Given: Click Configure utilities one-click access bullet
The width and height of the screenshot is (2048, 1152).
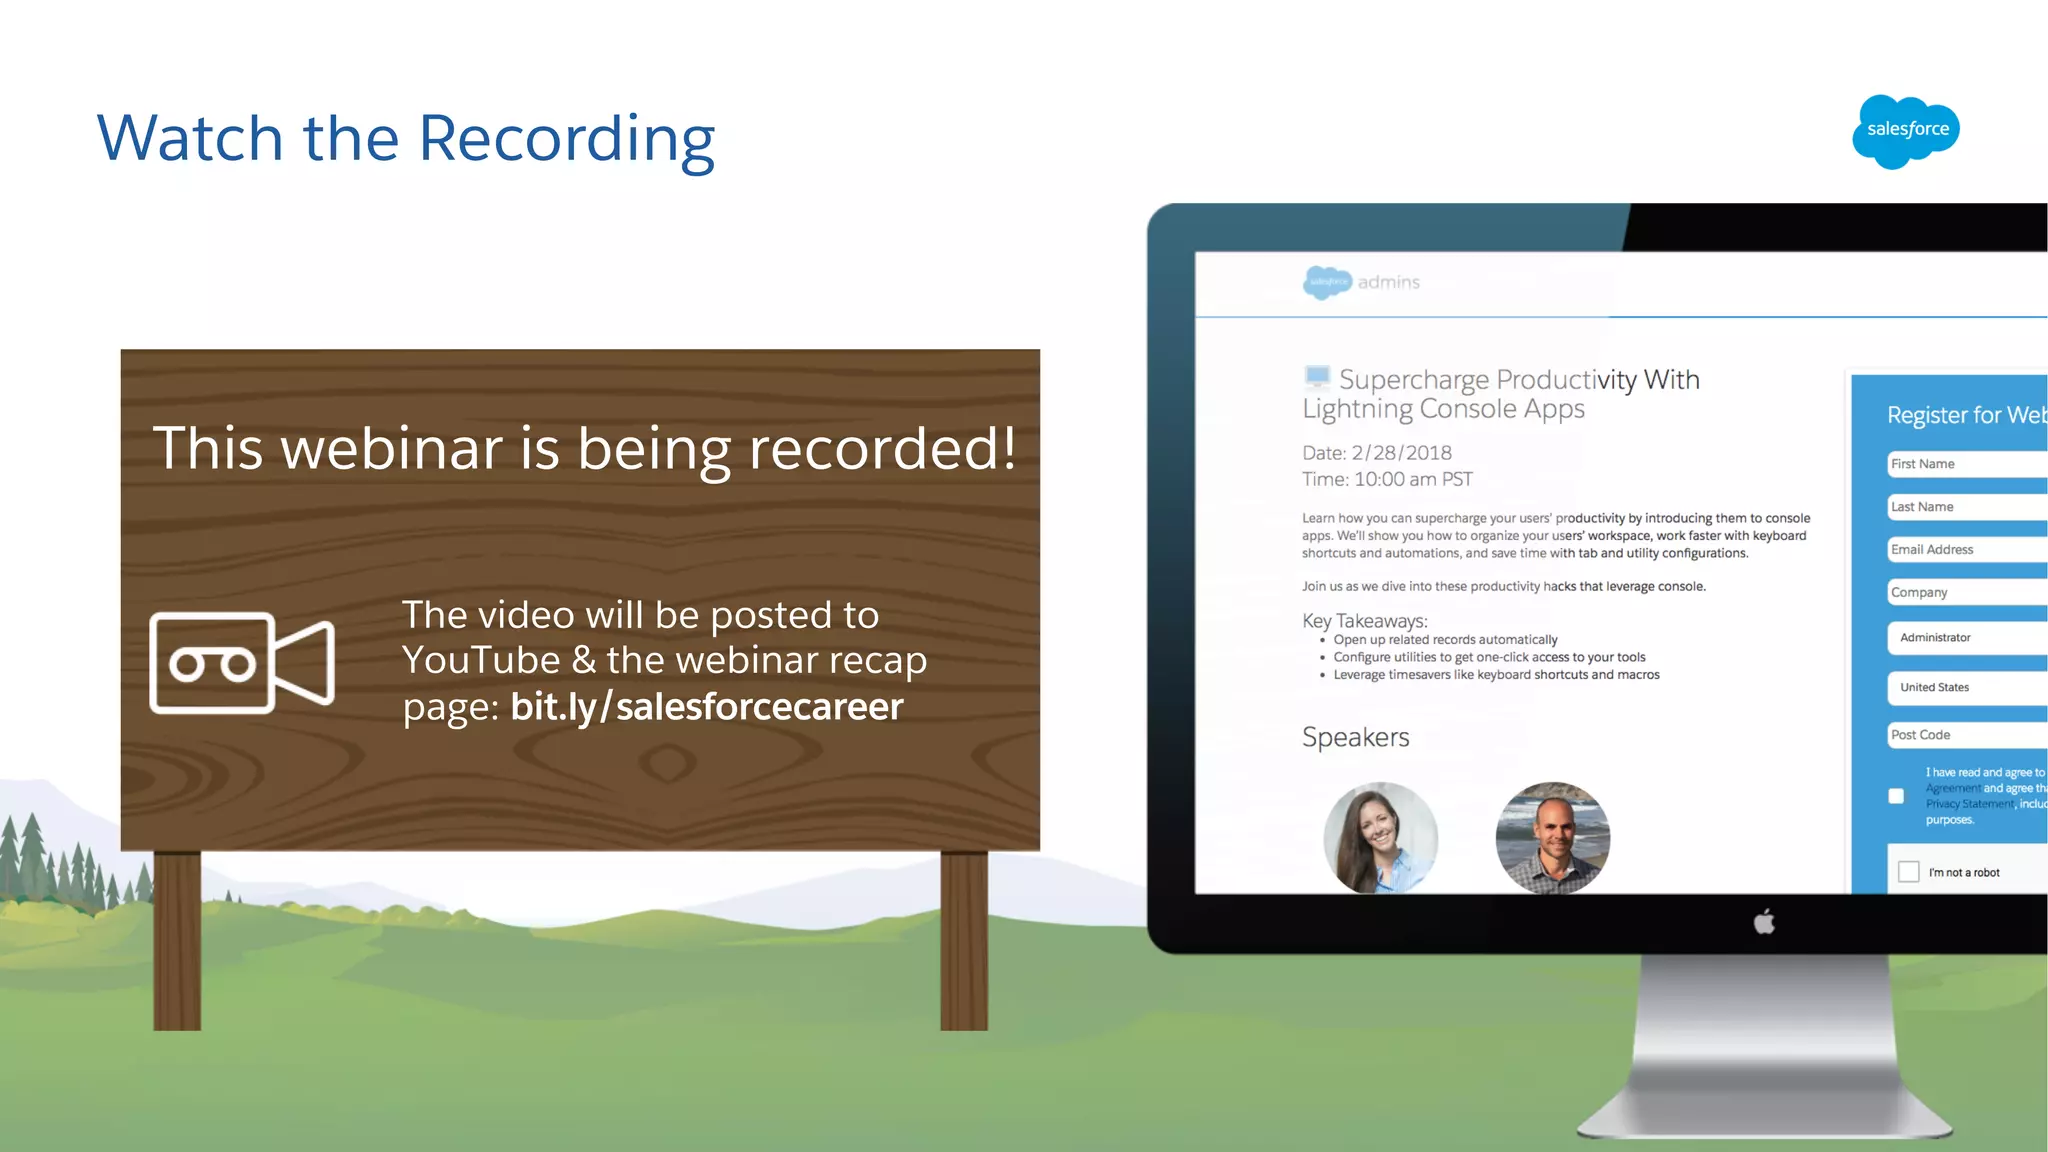Looking at the screenshot, I should point(1489,658).
